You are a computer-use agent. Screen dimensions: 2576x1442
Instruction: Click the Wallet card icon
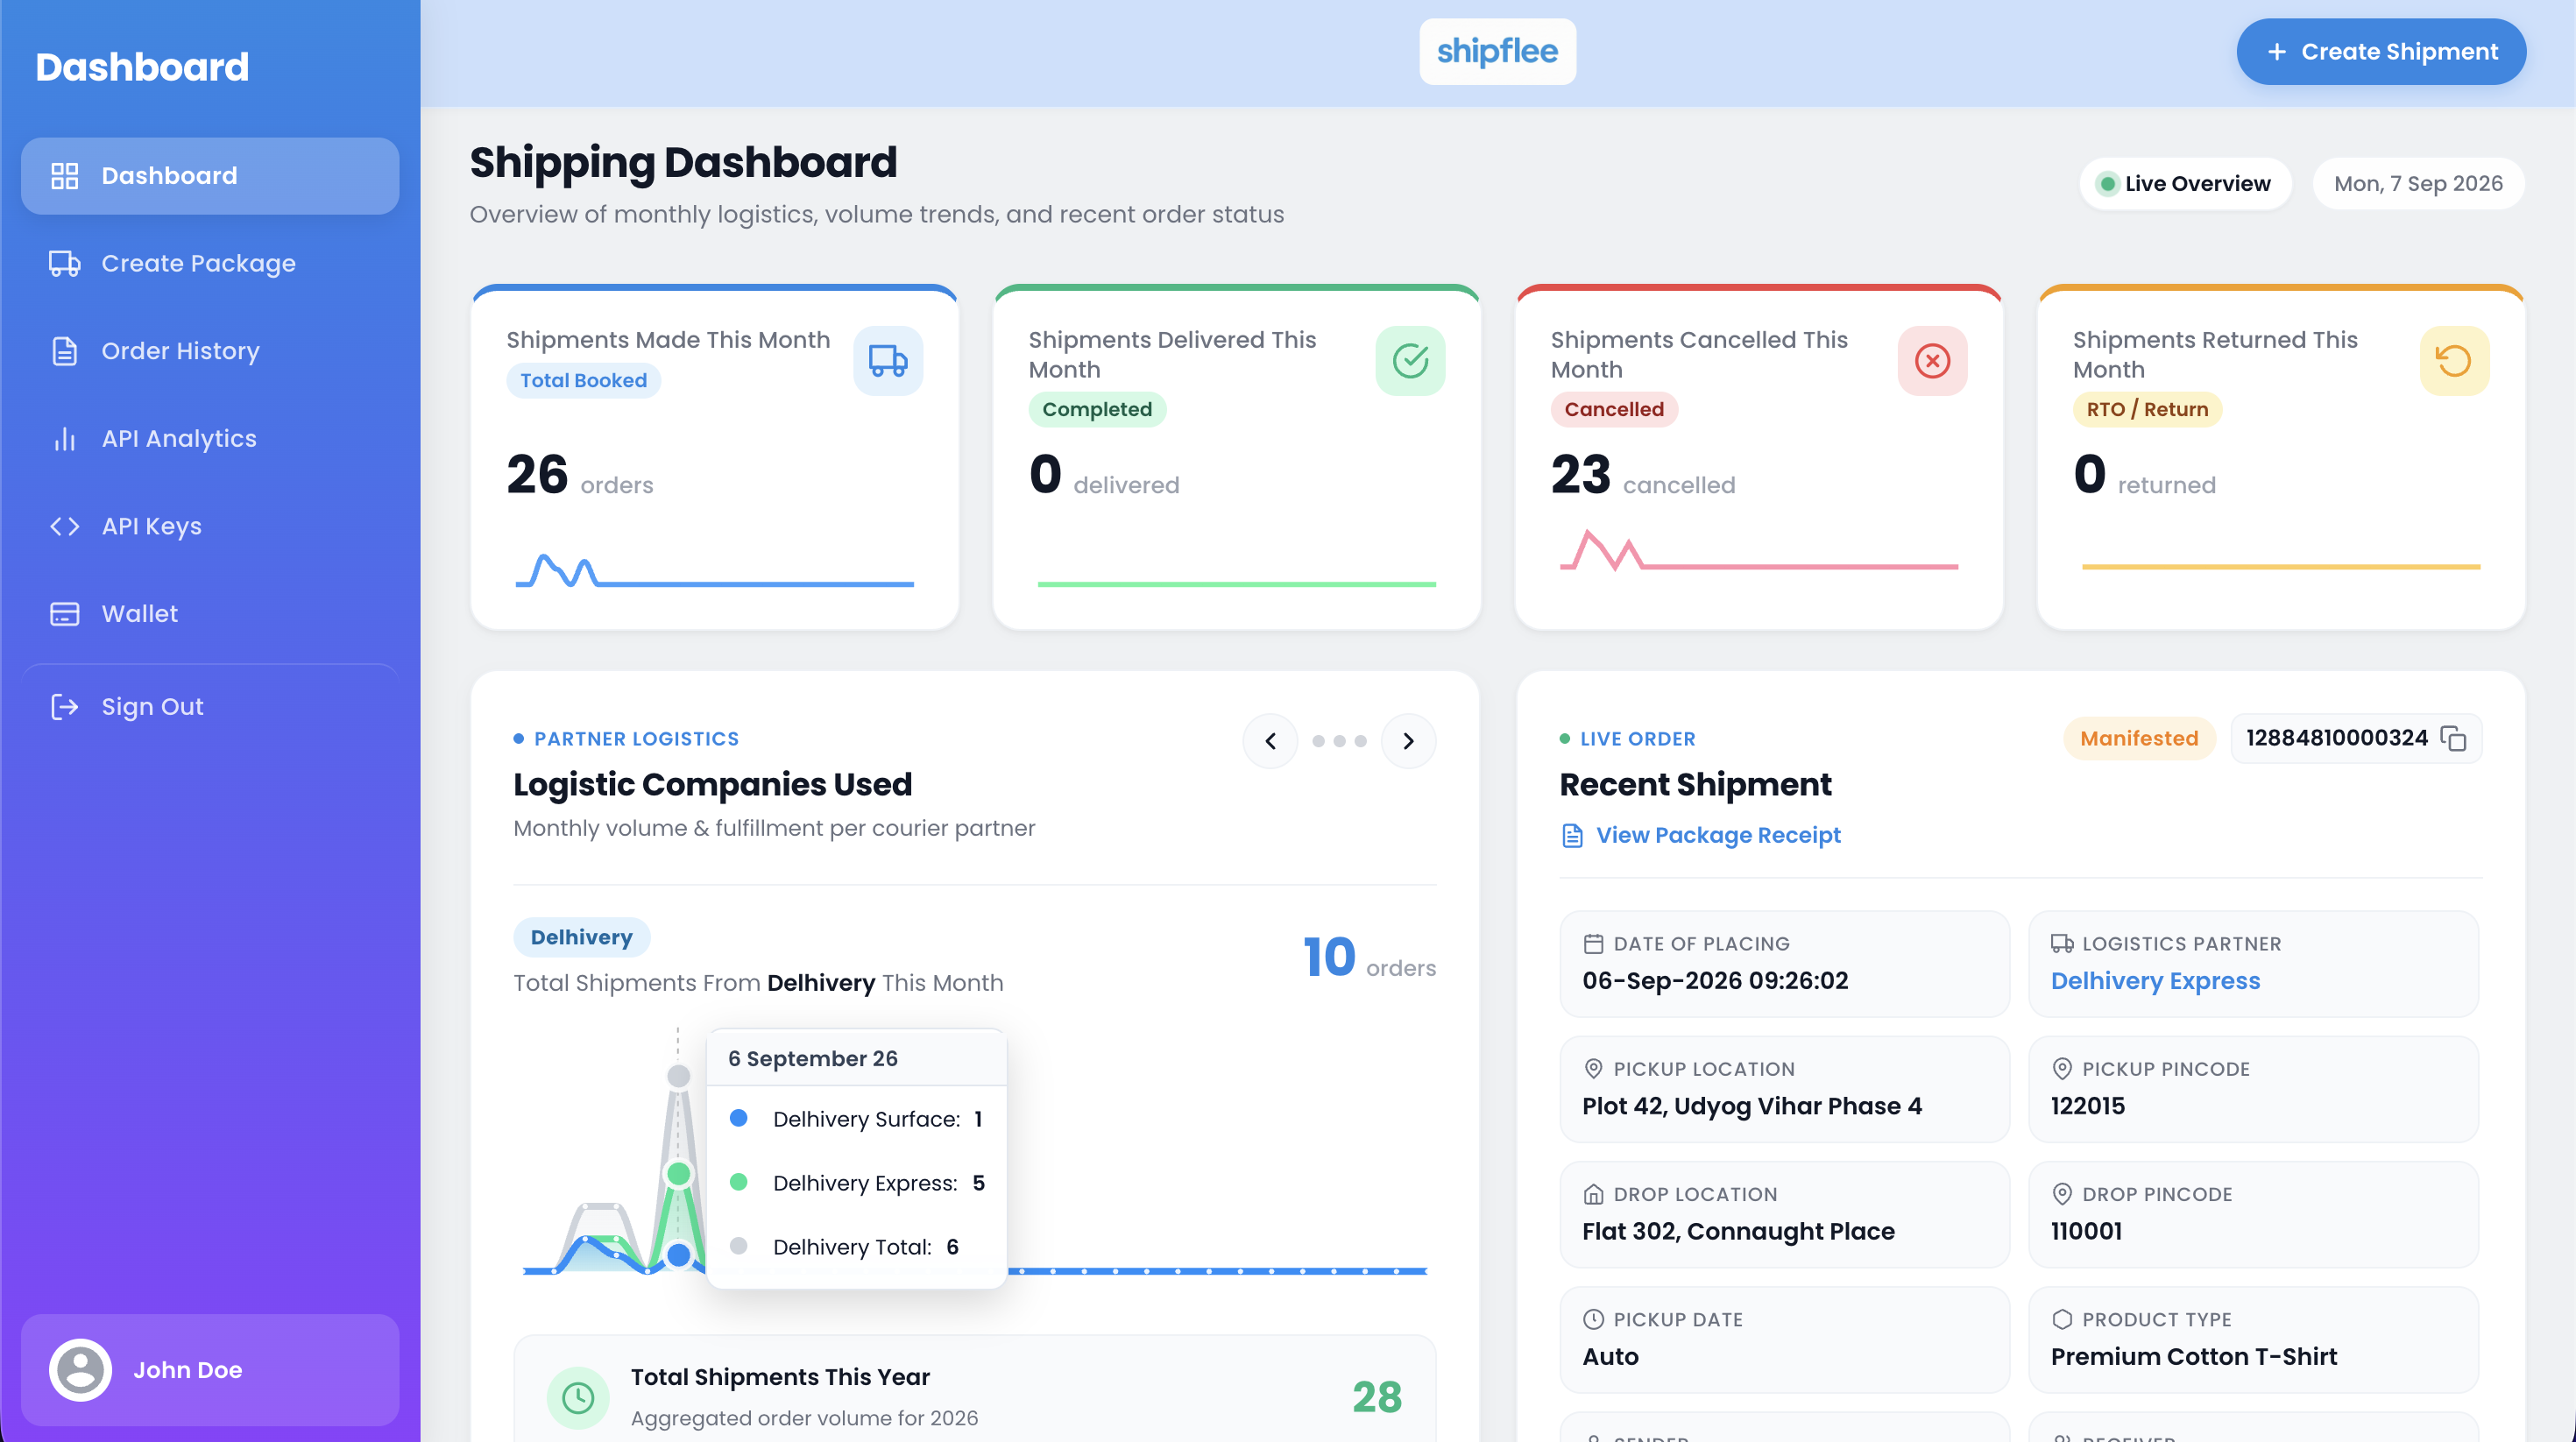65,614
